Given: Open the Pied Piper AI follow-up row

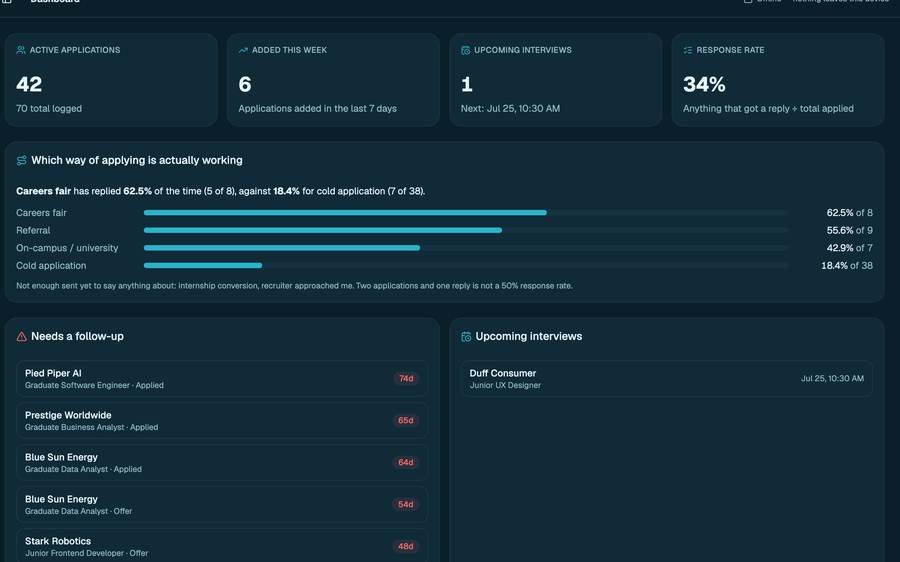Looking at the screenshot, I should coord(222,378).
